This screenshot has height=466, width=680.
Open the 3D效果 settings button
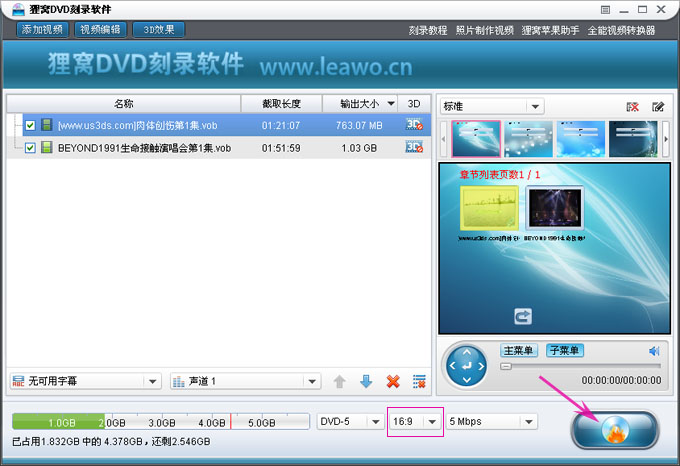click(x=159, y=29)
